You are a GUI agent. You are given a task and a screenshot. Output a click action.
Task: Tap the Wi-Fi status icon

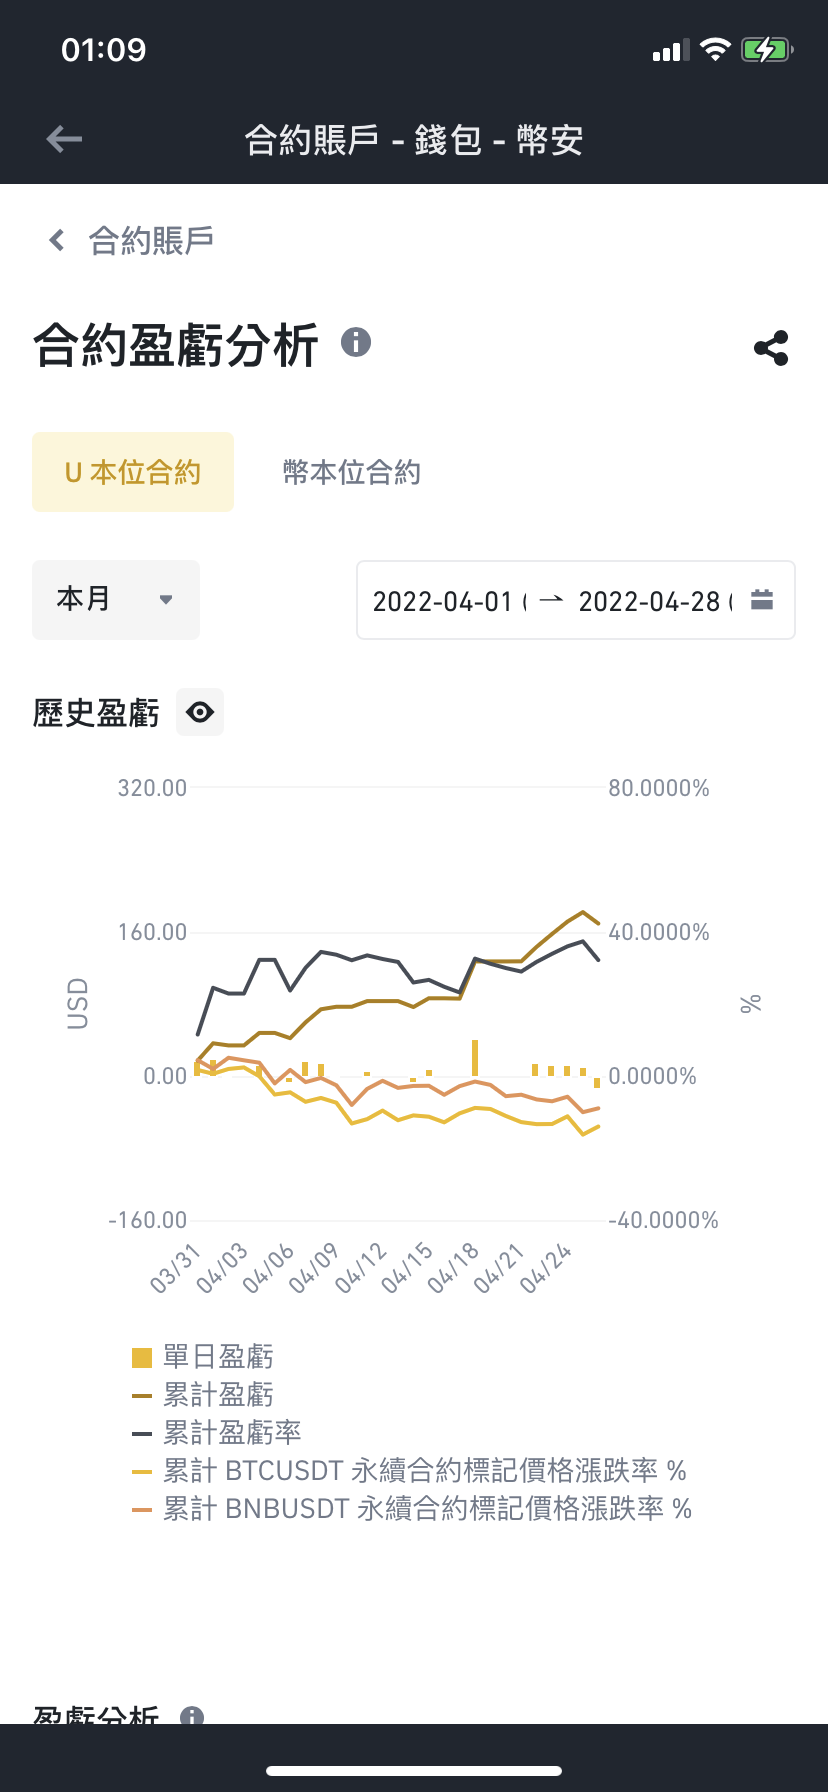[x=715, y=49]
